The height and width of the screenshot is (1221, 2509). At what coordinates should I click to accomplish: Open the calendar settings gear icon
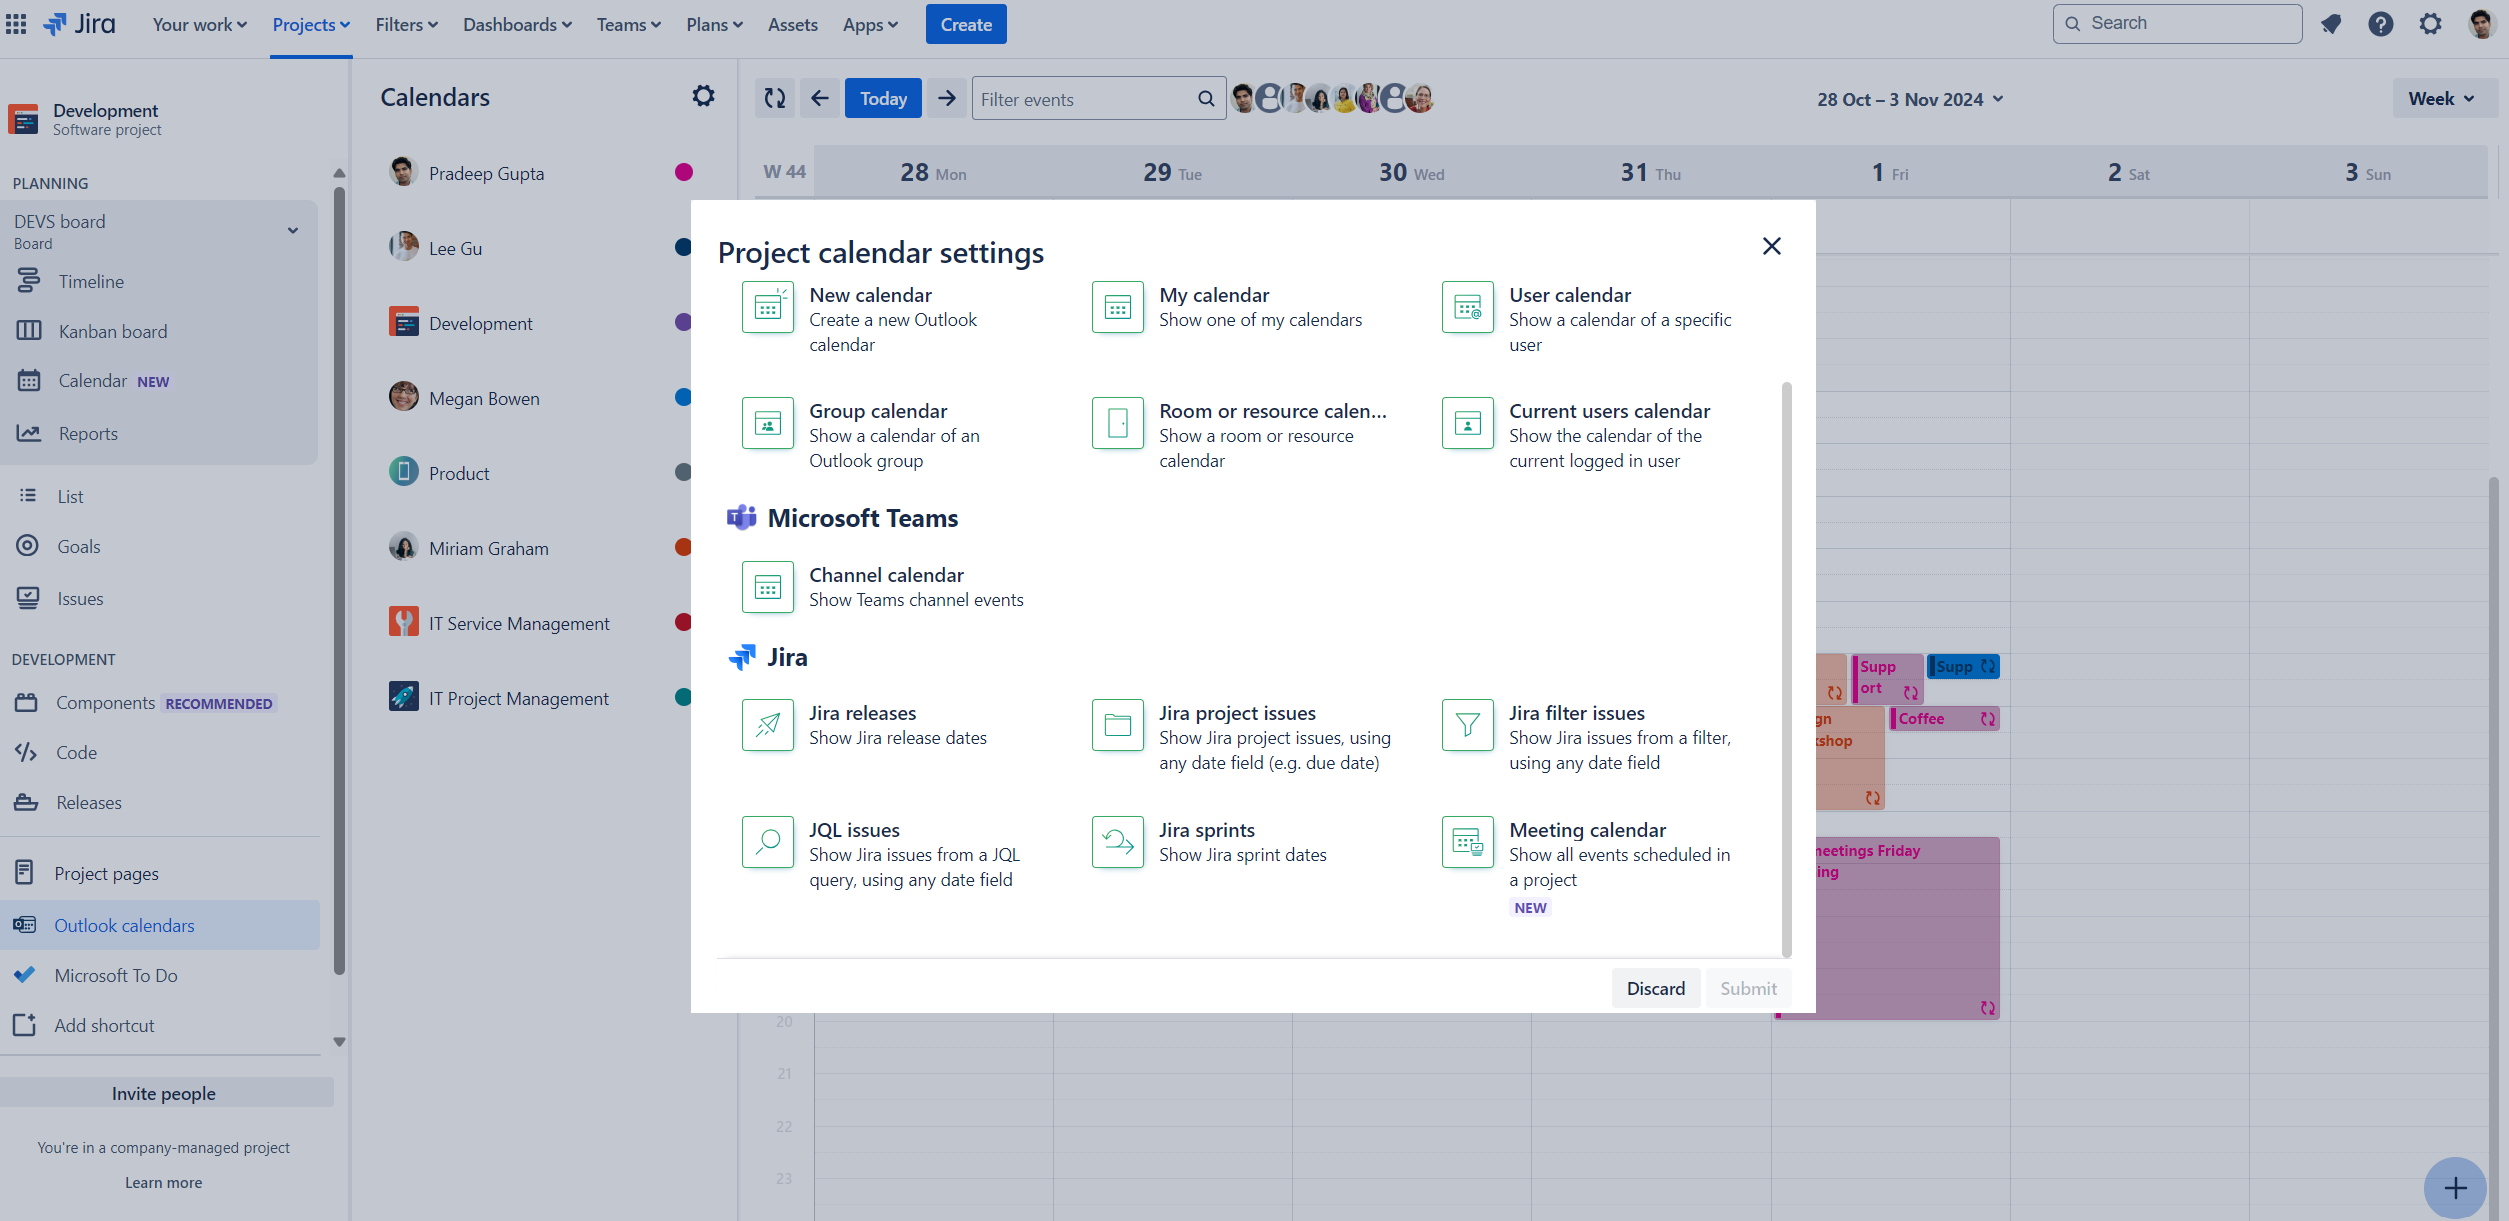click(x=703, y=95)
